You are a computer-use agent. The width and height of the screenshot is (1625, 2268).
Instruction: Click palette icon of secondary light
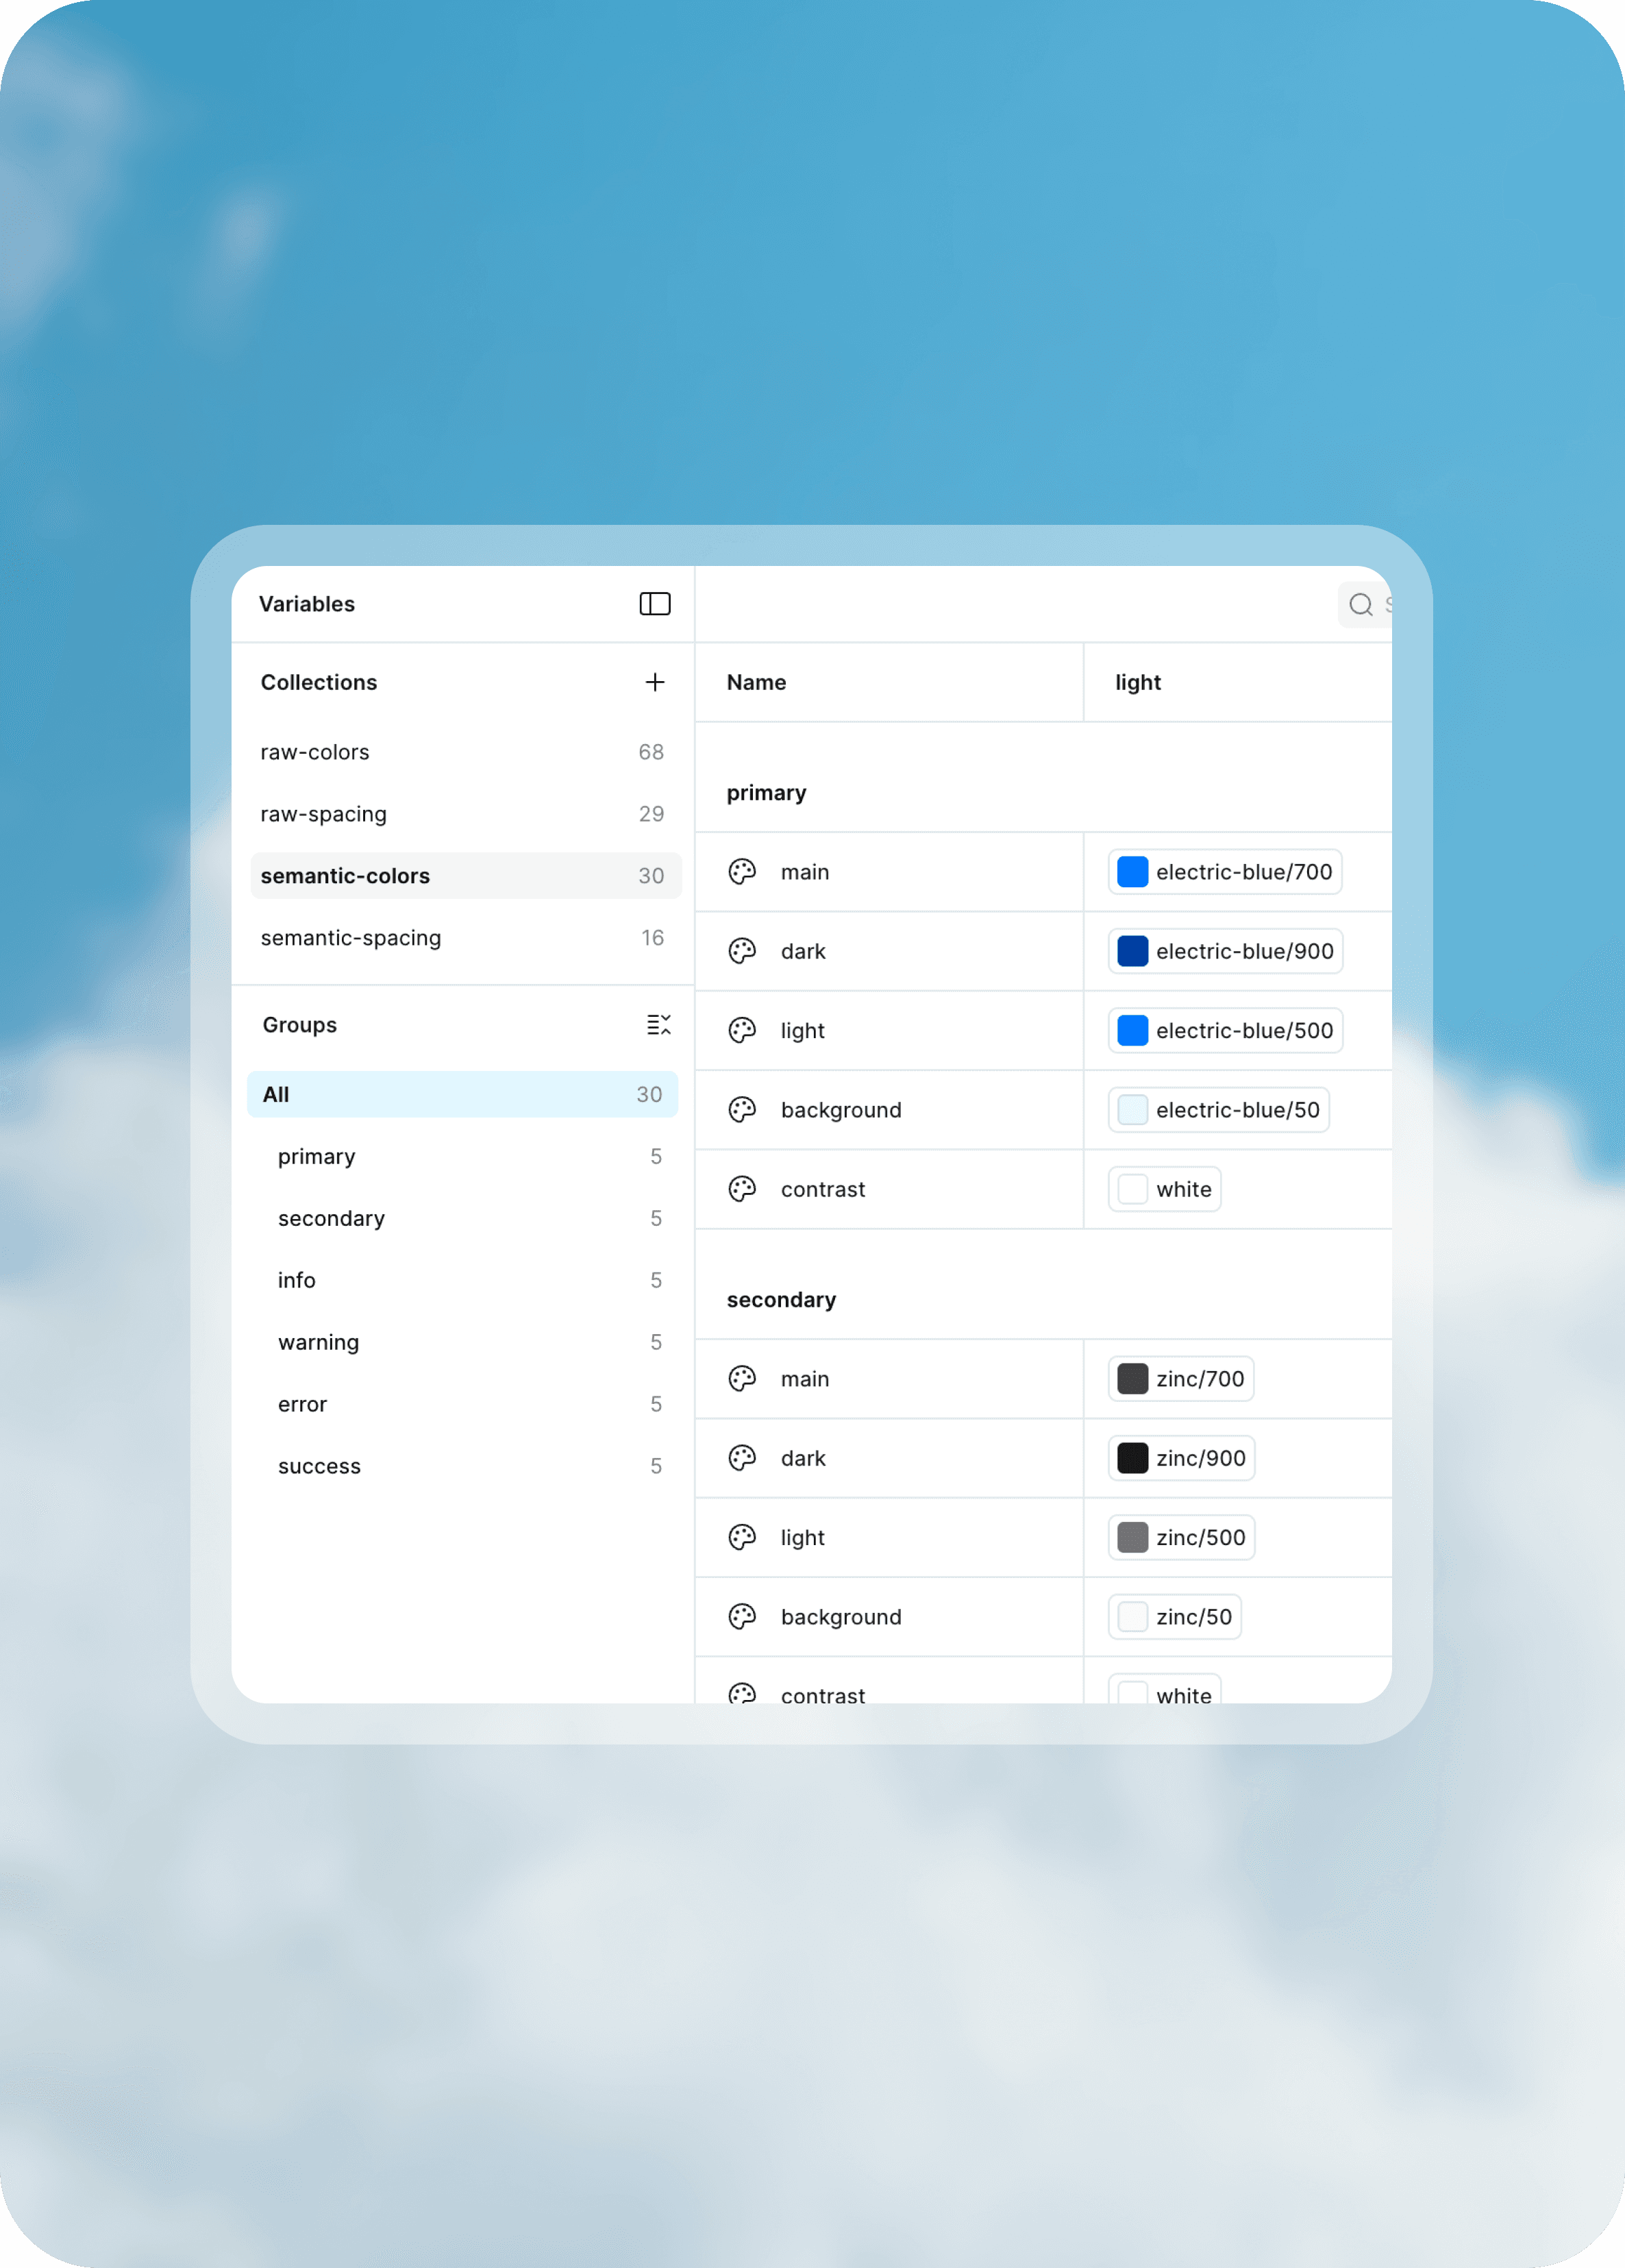tap(742, 1537)
